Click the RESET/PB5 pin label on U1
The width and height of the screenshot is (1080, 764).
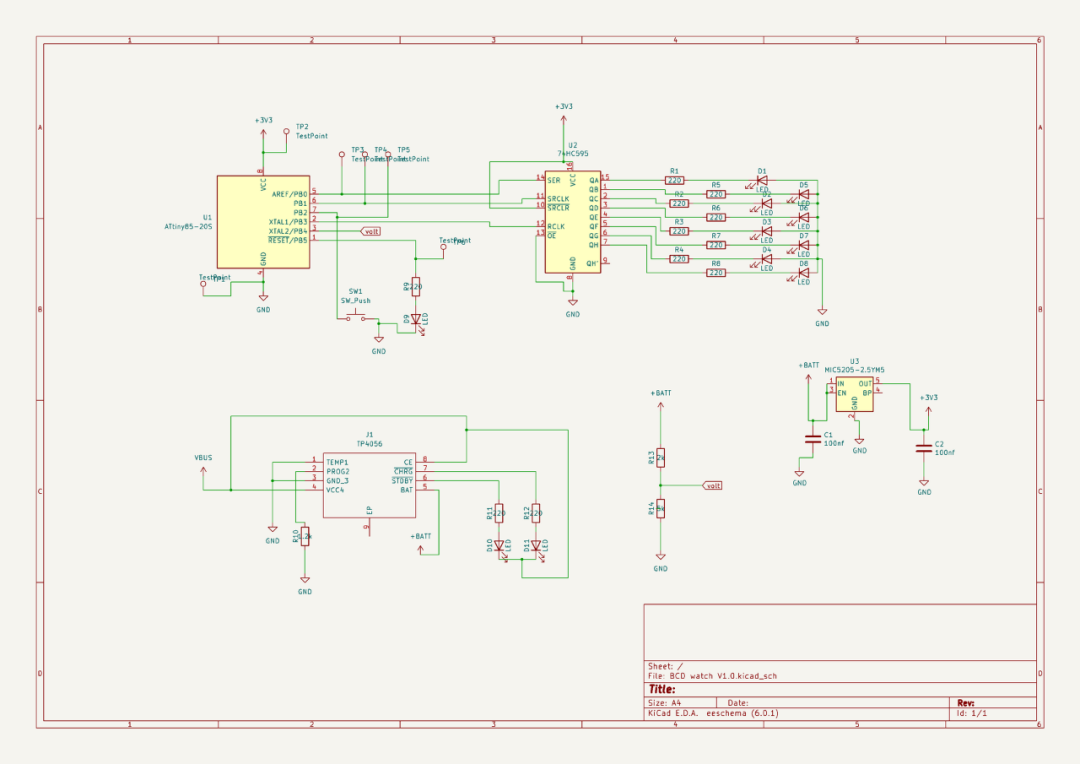tap(288, 240)
